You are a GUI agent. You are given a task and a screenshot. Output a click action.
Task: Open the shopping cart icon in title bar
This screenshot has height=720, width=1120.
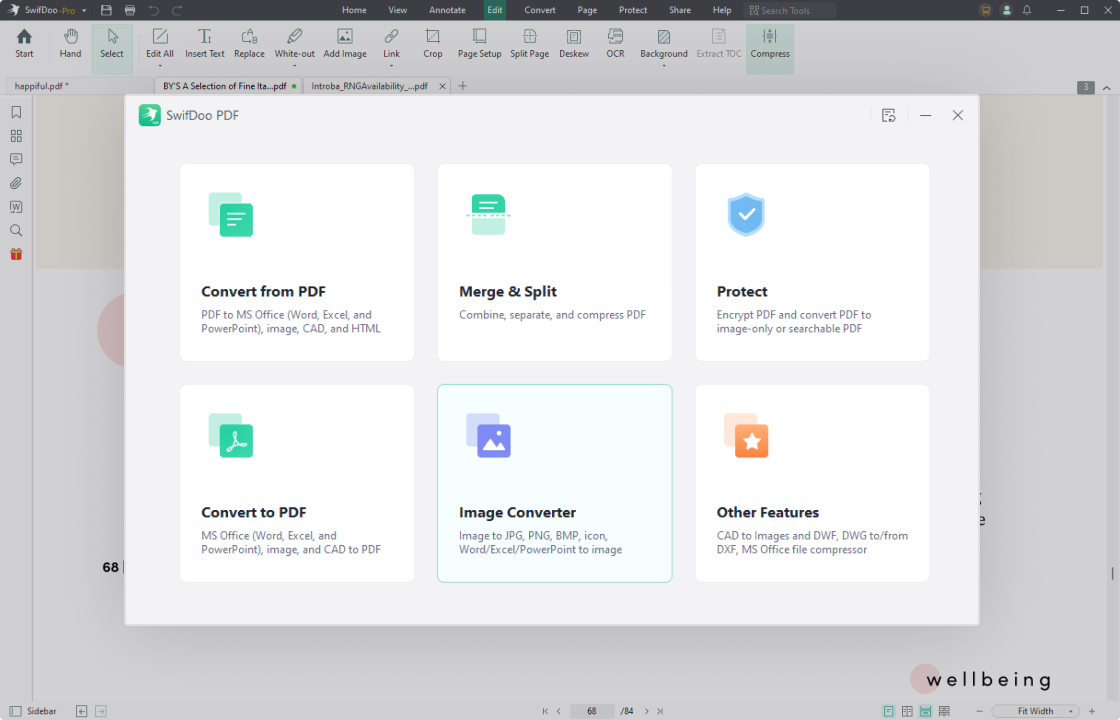point(986,10)
